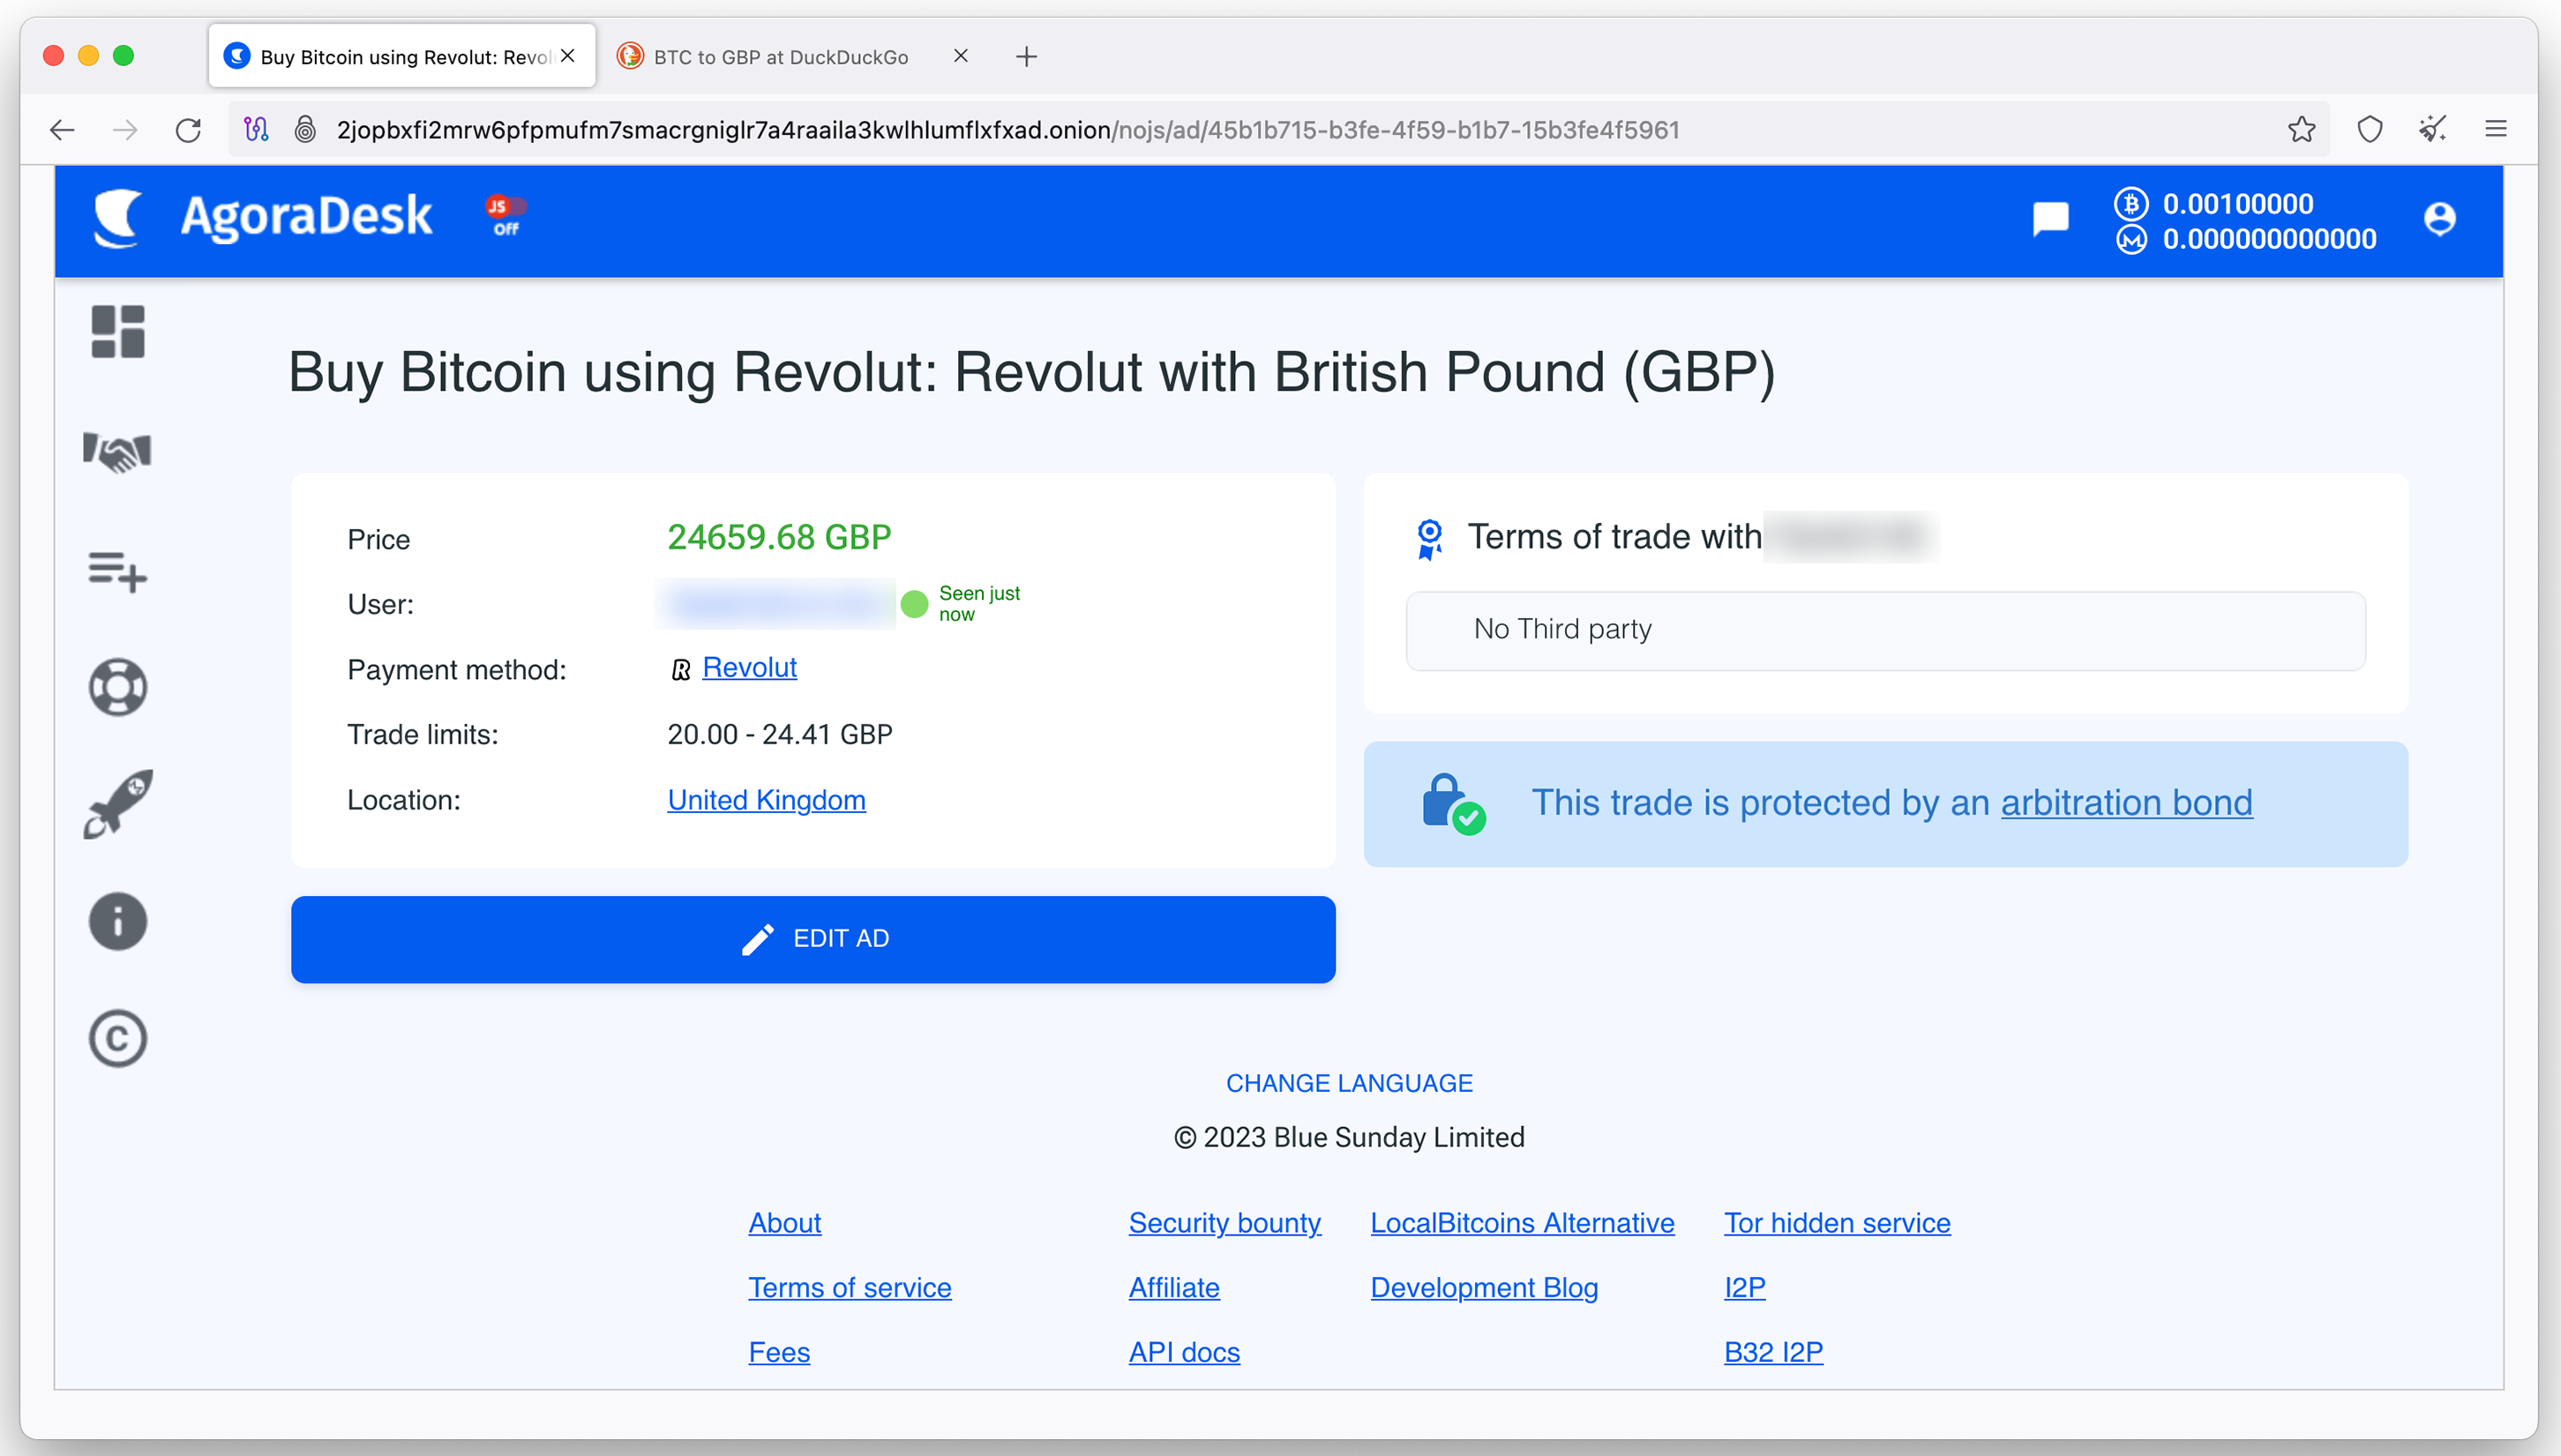Open the handshake trades icon

click(118, 452)
